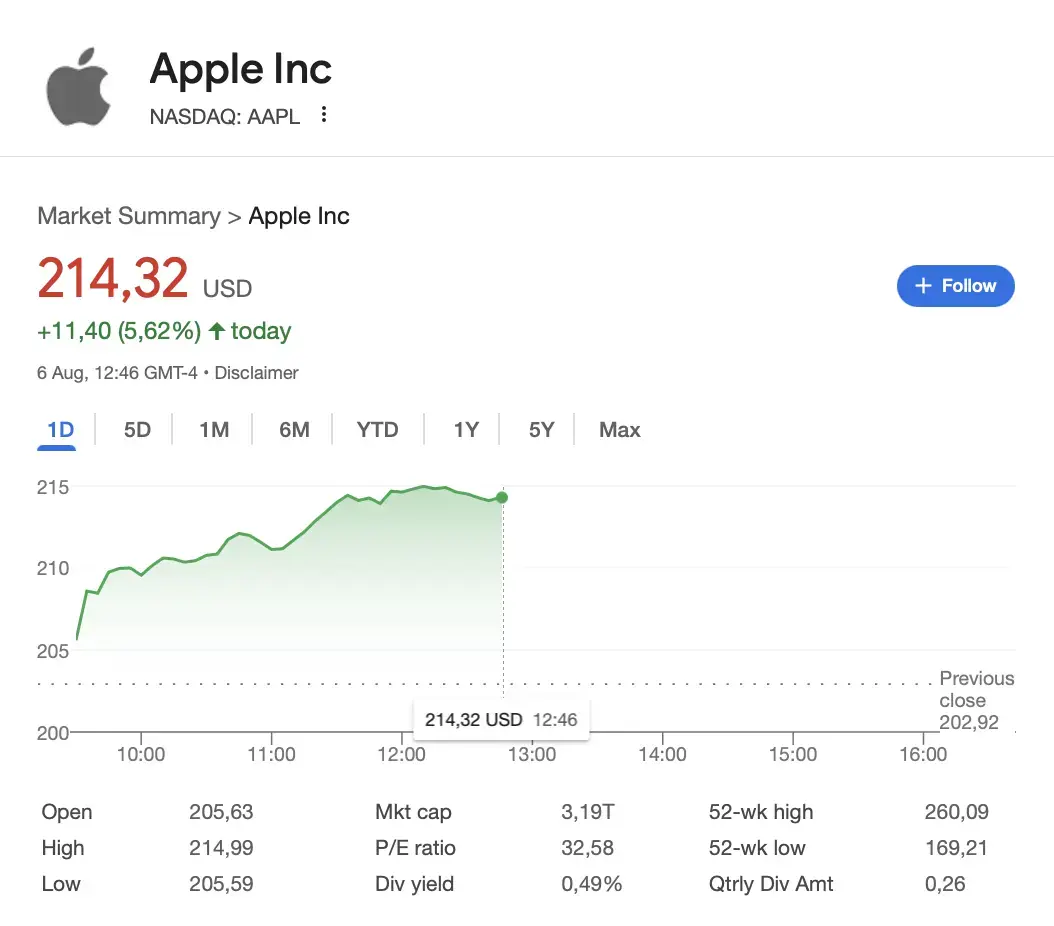
Task: Open the Disclaimer link
Action: pyautogui.click(x=256, y=372)
